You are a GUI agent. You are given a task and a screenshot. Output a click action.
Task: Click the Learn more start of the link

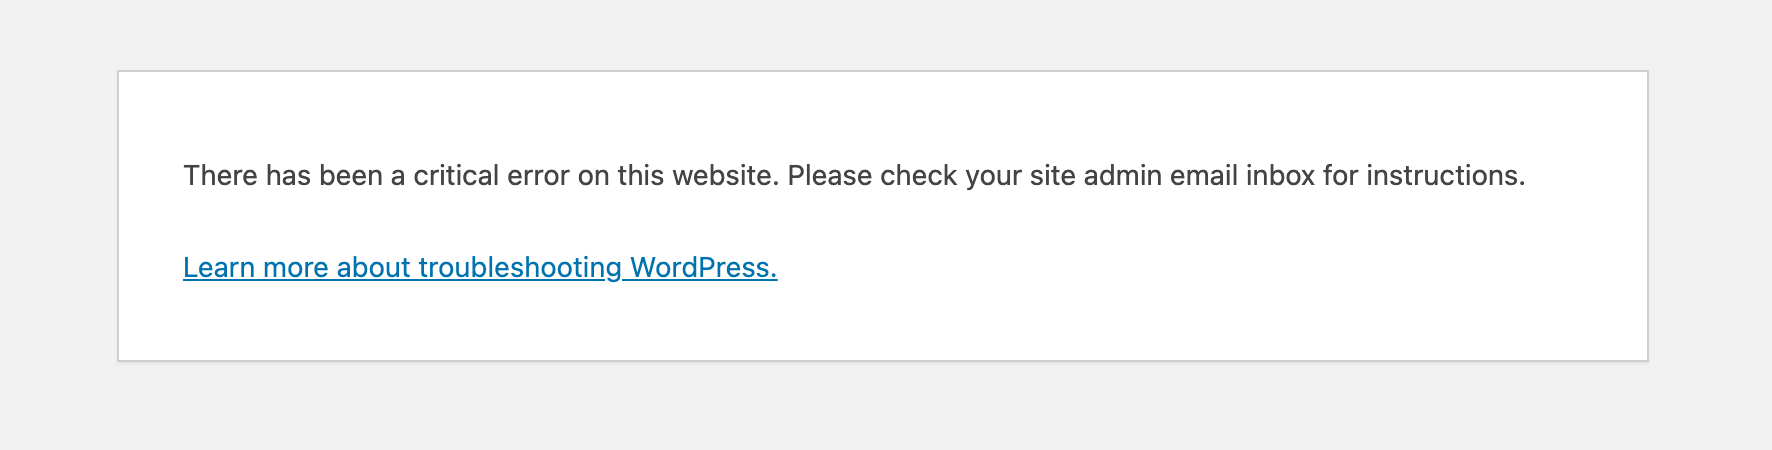click(x=256, y=268)
